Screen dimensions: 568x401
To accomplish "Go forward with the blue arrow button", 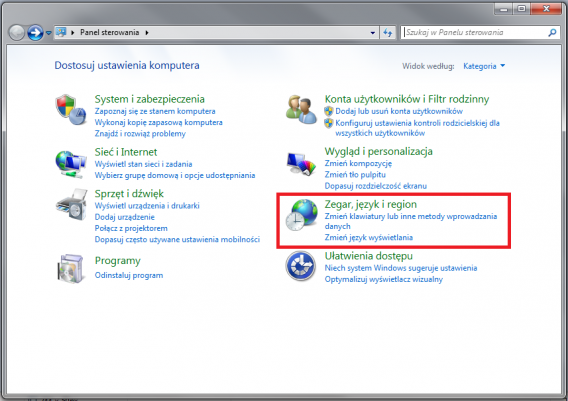I will pyautogui.click(x=36, y=33).
